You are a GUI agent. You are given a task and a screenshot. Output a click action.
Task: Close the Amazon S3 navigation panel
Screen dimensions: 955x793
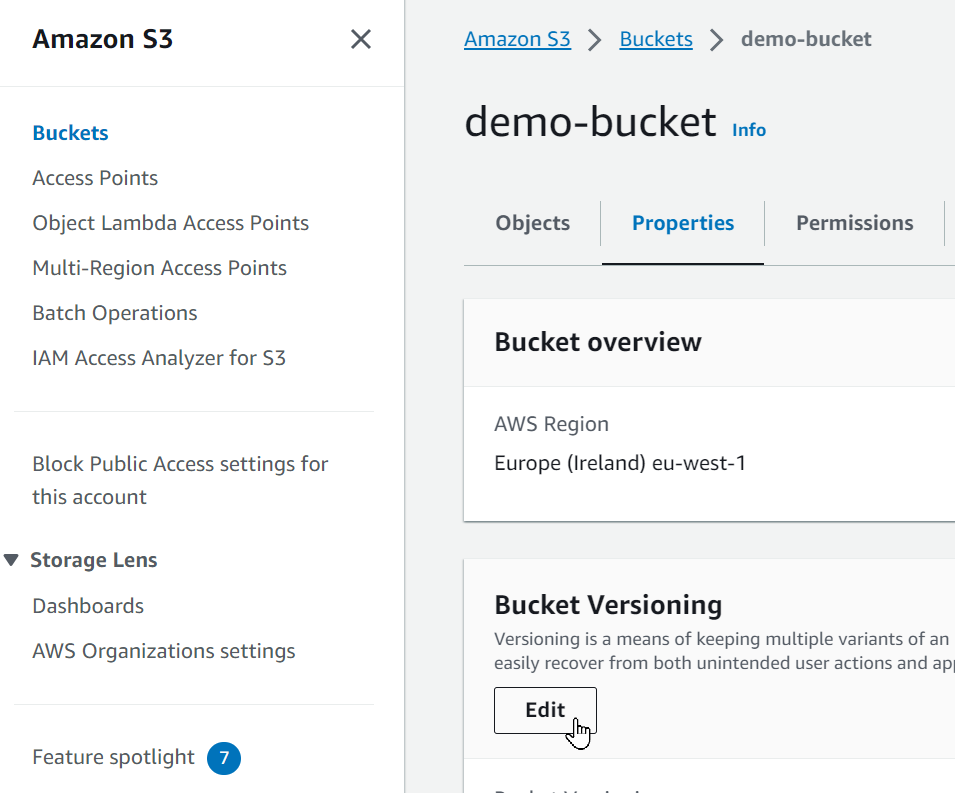(x=361, y=39)
